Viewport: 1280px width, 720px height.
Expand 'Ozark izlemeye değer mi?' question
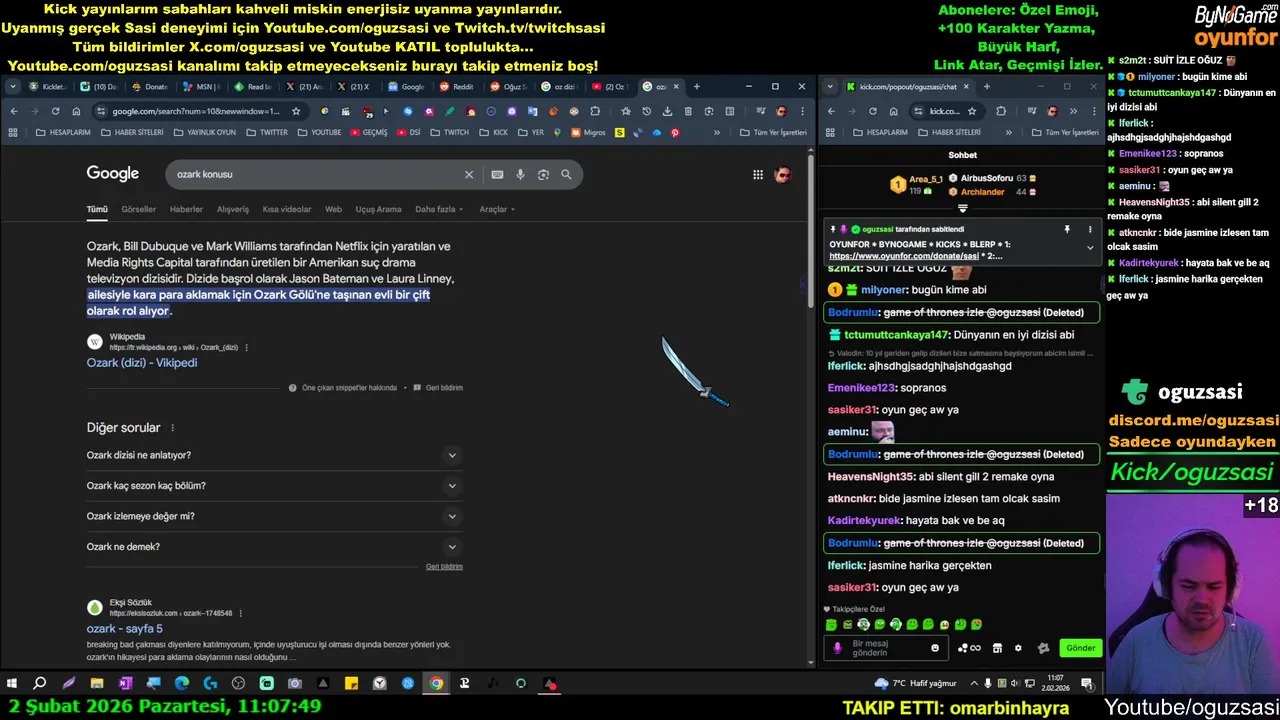coord(274,516)
